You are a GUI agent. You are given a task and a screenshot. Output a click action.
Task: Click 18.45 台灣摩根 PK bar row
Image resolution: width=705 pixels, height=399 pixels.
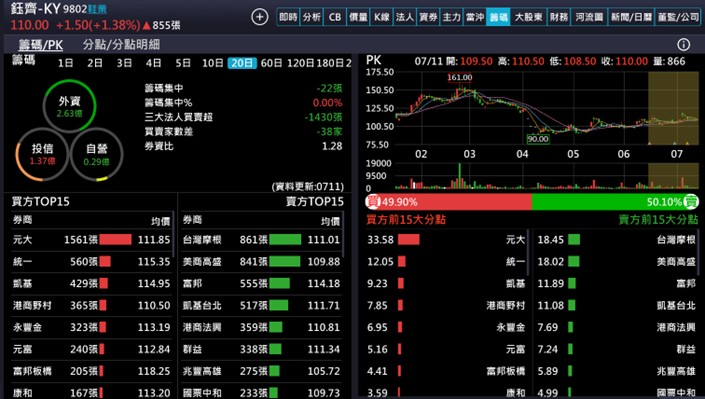pos(616,240)
